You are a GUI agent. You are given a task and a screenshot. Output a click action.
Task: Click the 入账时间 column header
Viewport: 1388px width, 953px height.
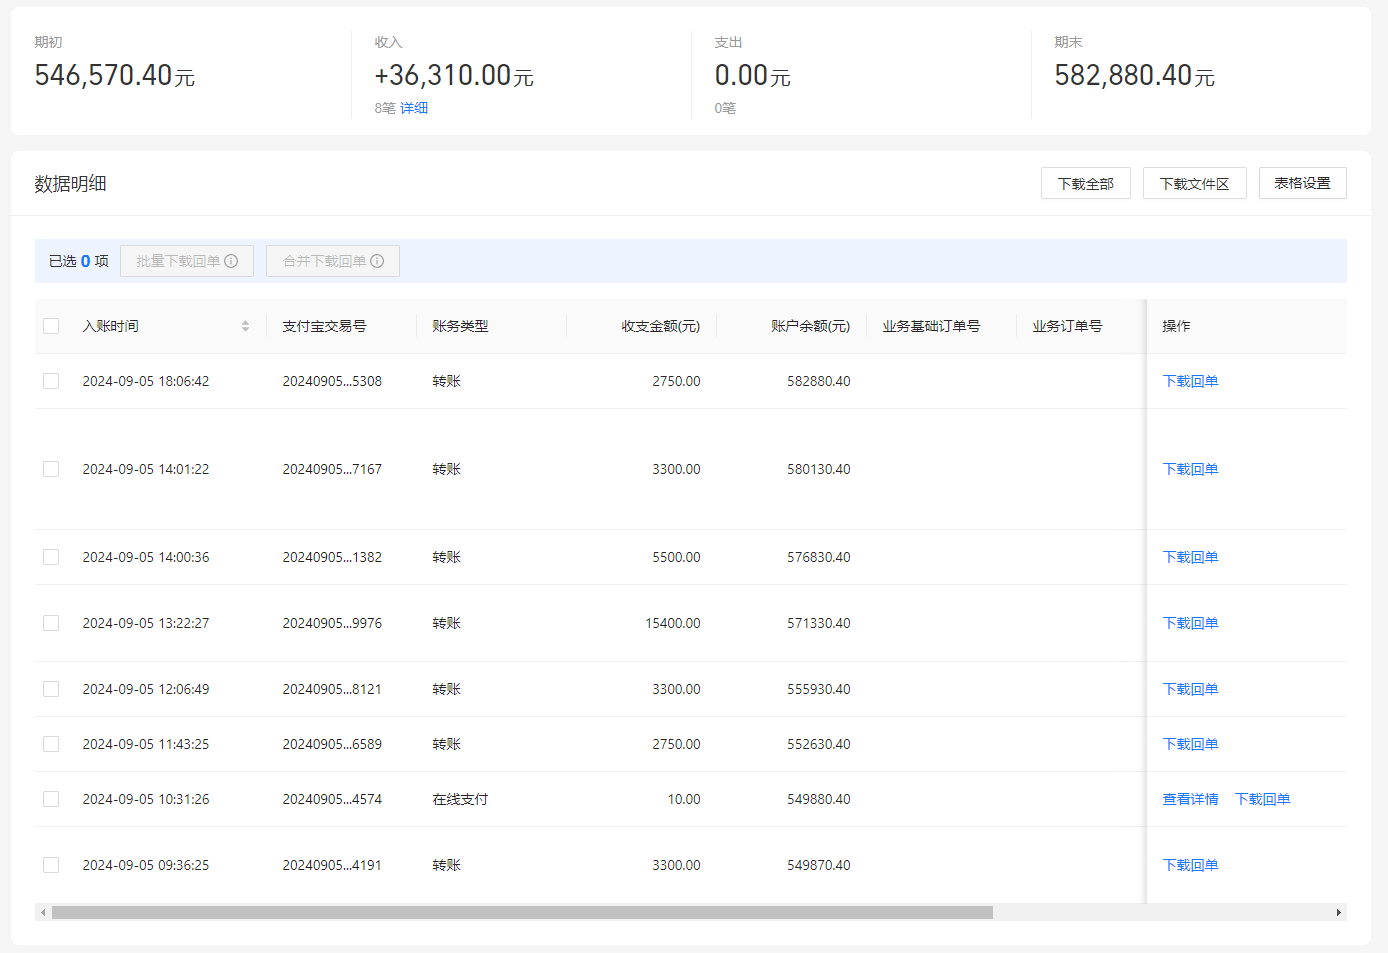(x=110, y=326)
